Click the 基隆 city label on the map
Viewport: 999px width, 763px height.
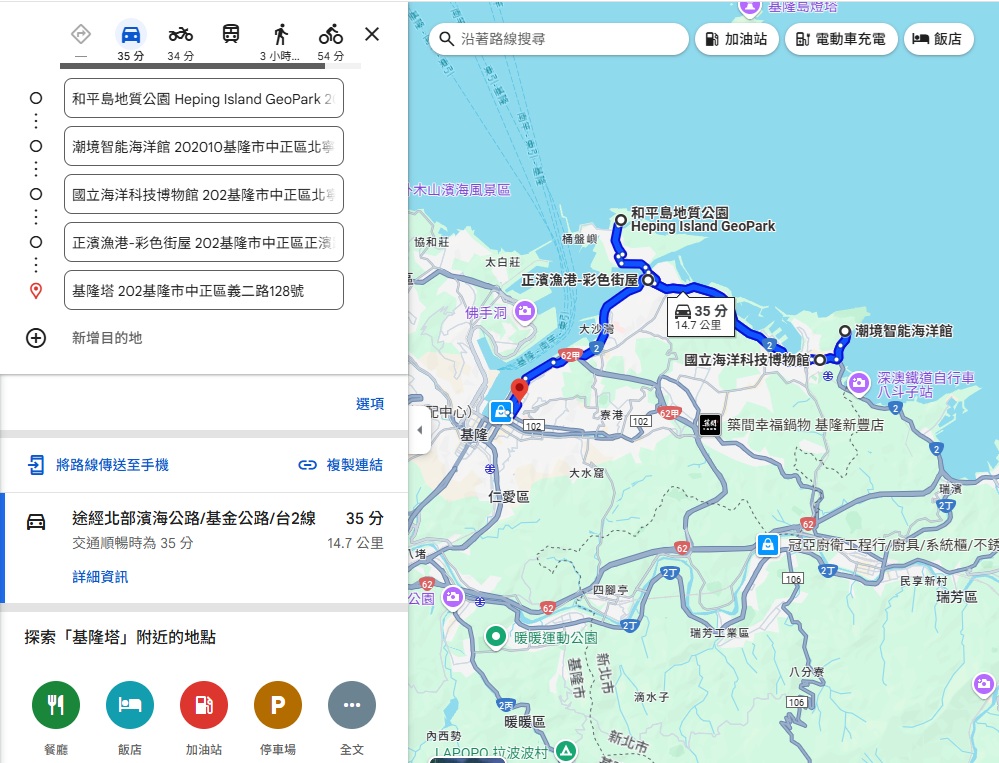[x=474, y=434]
